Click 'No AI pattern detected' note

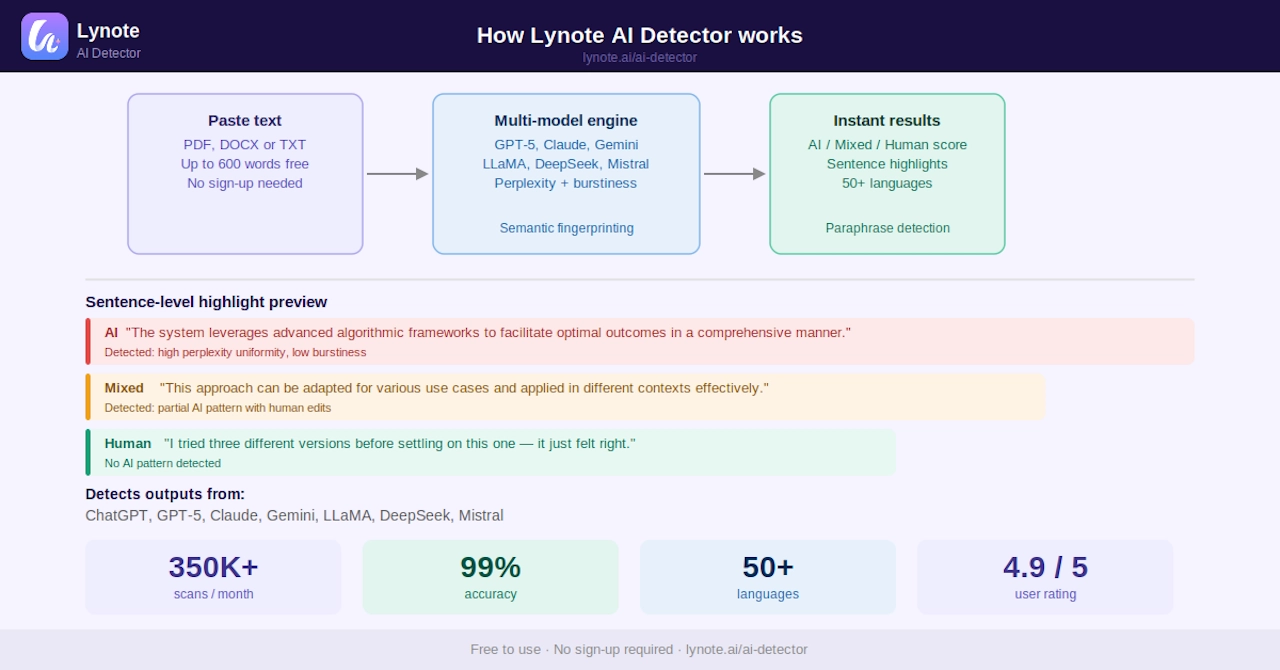pyautogui.click(x=162, y=463)
